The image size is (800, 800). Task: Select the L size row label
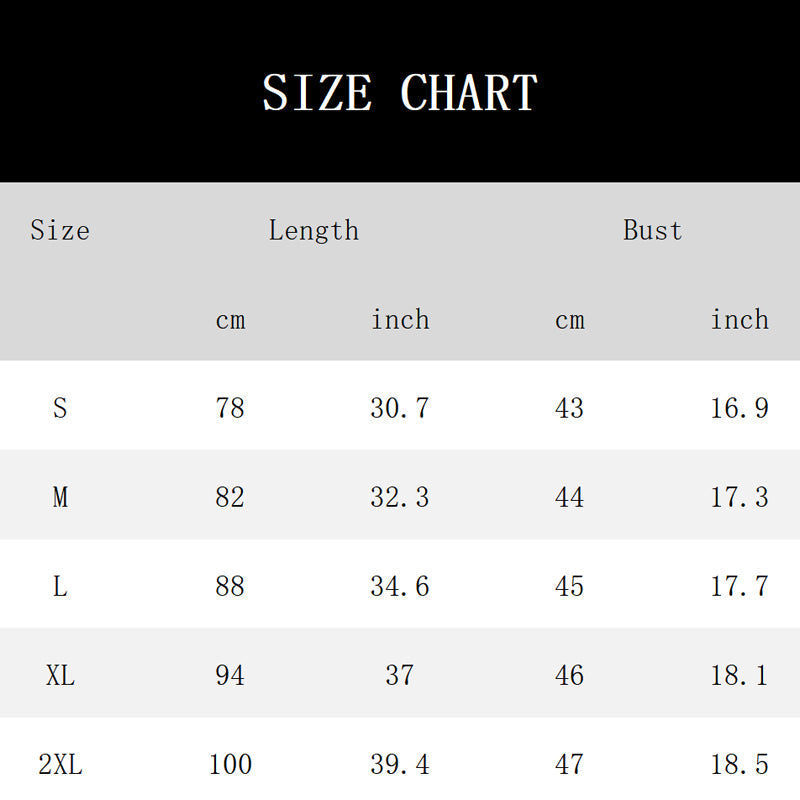pos(60,586)
